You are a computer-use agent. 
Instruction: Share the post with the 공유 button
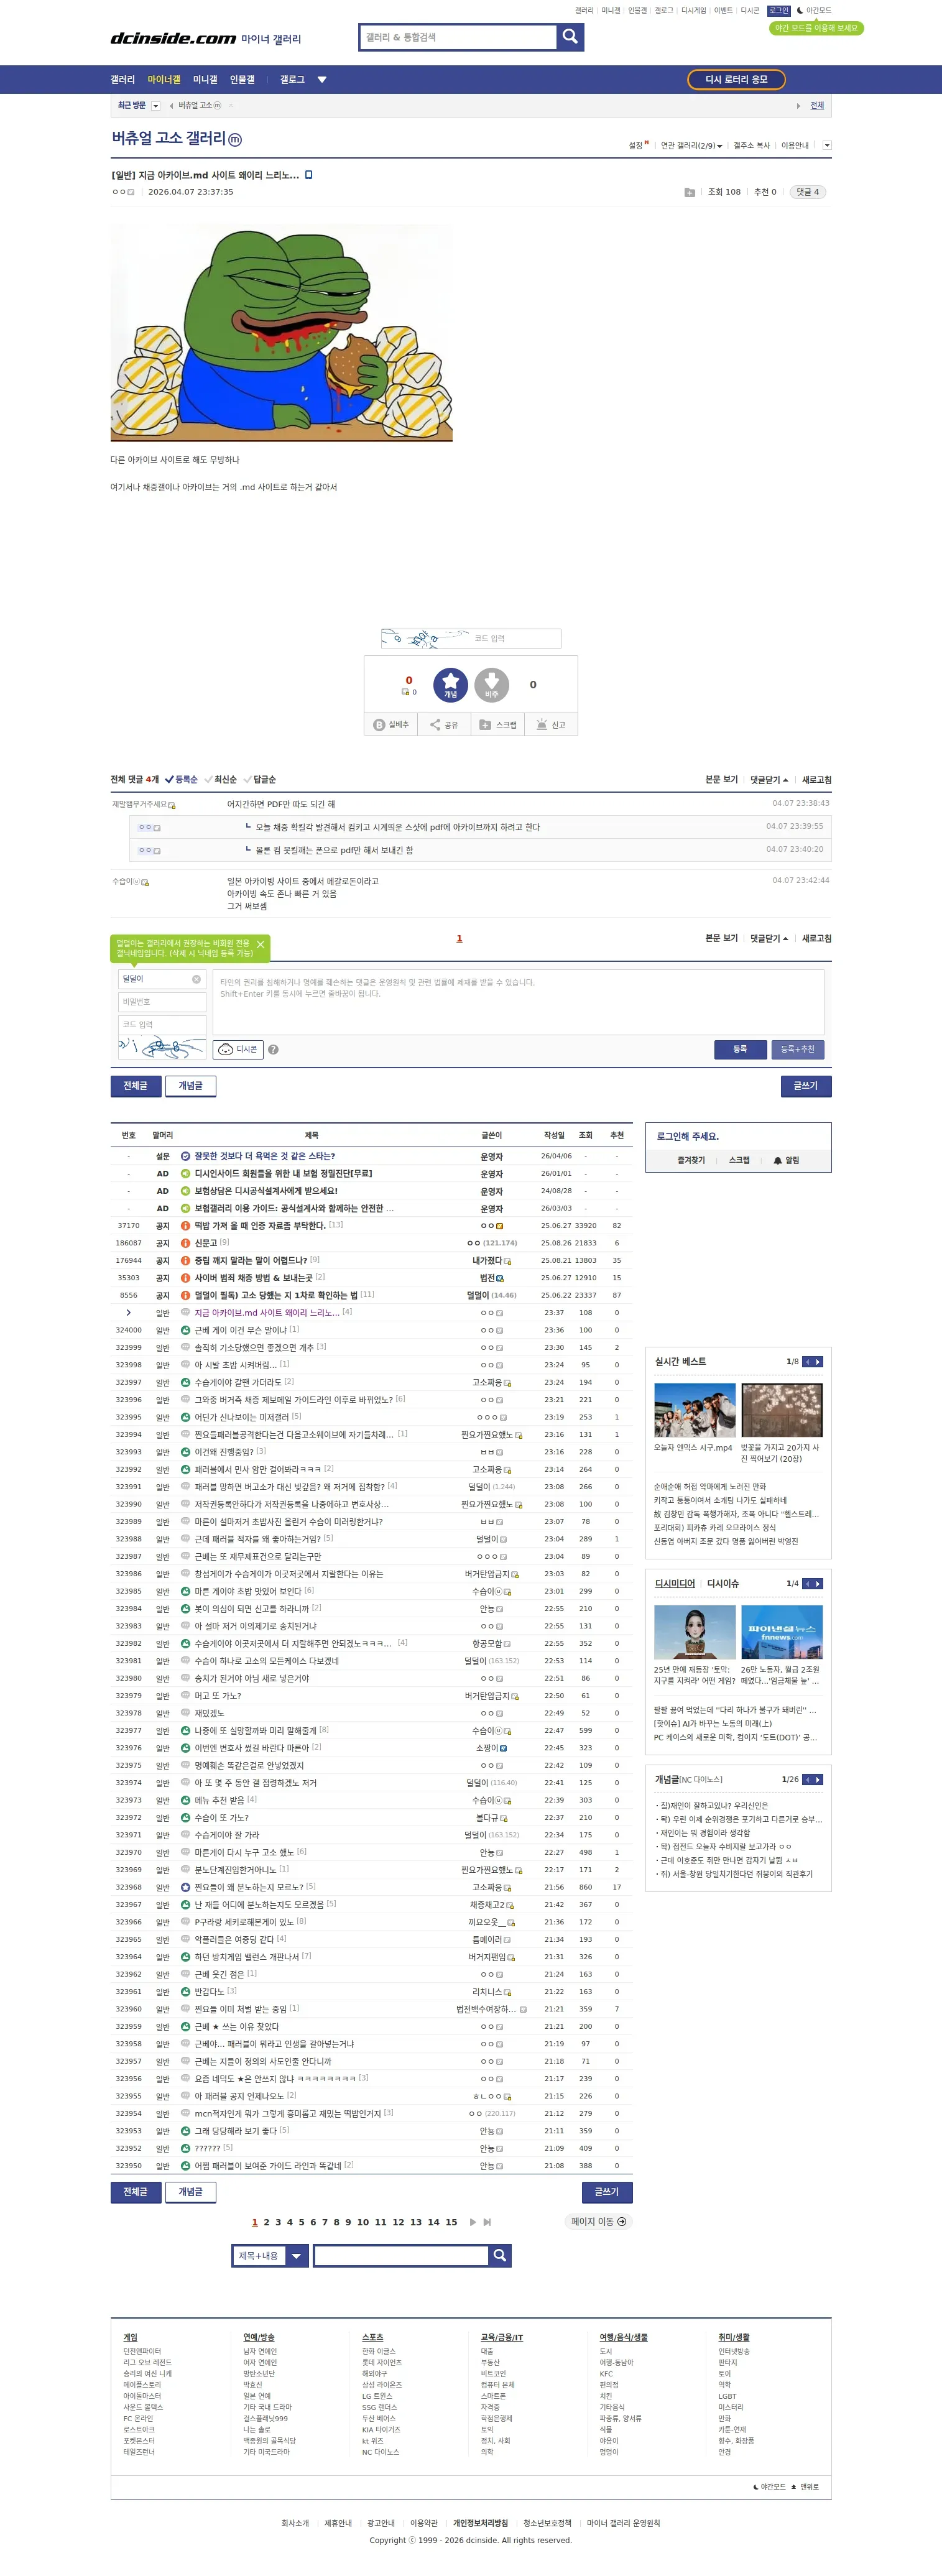(444, 725)
